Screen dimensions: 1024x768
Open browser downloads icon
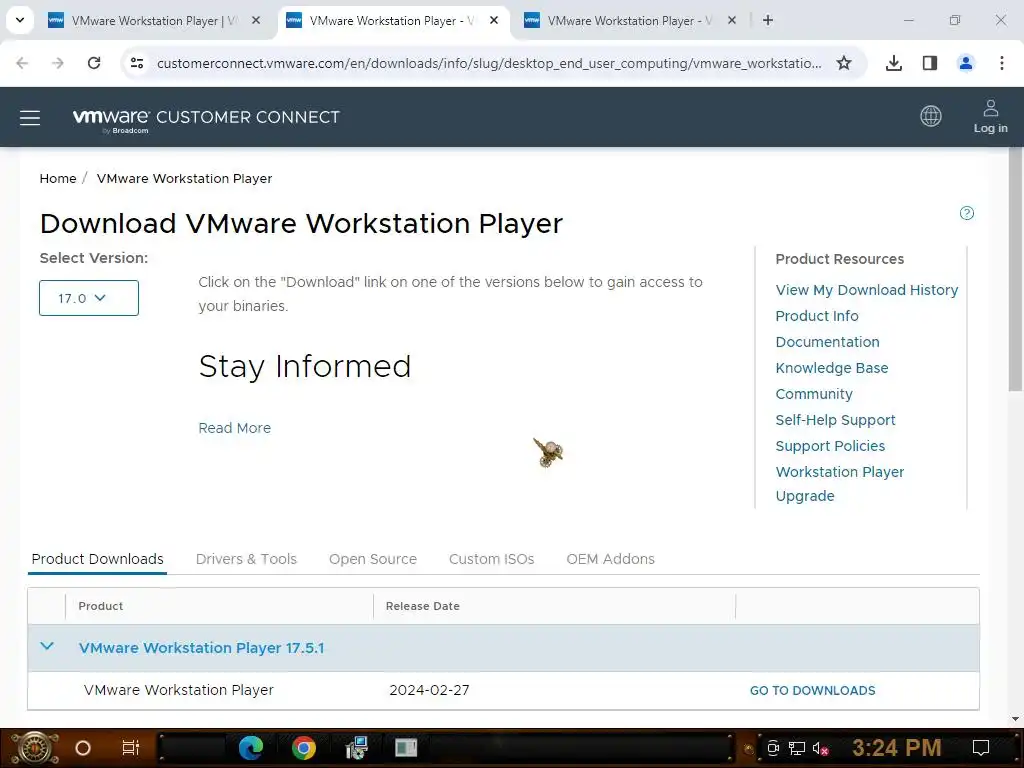pyautogui.click(x=894, y=63)
